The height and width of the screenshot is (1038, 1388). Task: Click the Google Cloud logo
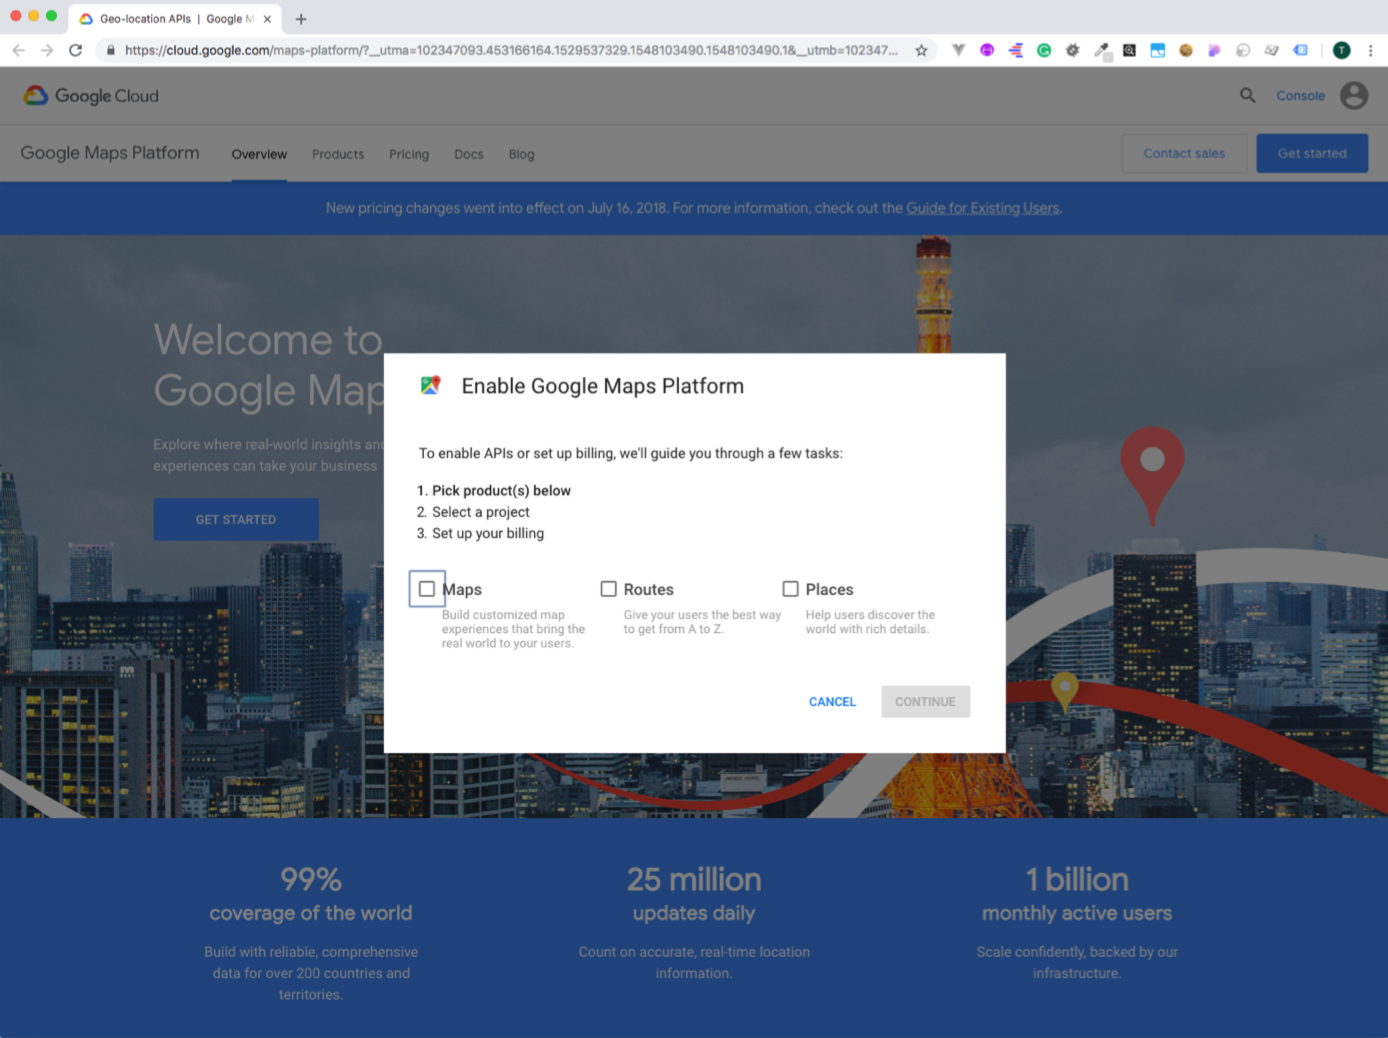91,96
